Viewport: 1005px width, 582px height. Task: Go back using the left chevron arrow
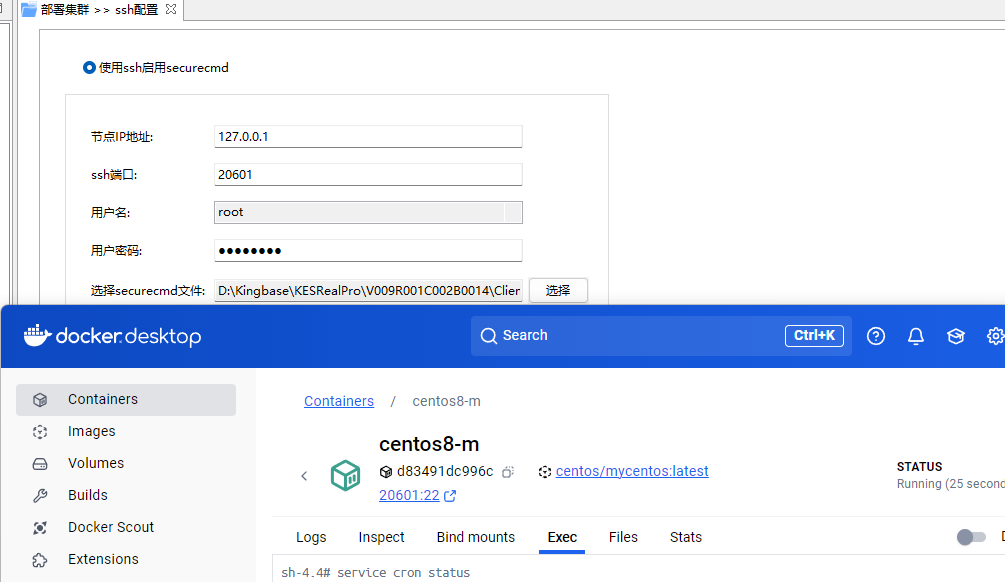304,476
